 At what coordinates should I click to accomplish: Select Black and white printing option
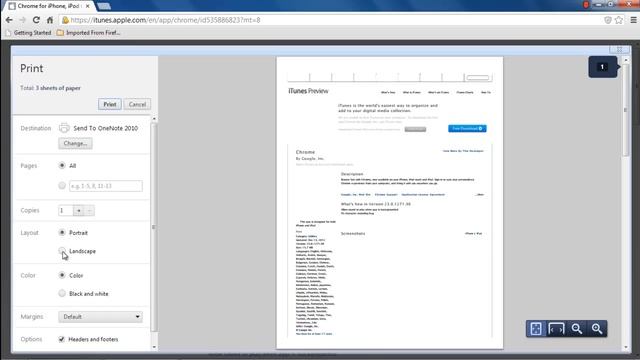[x=62, y=293]
